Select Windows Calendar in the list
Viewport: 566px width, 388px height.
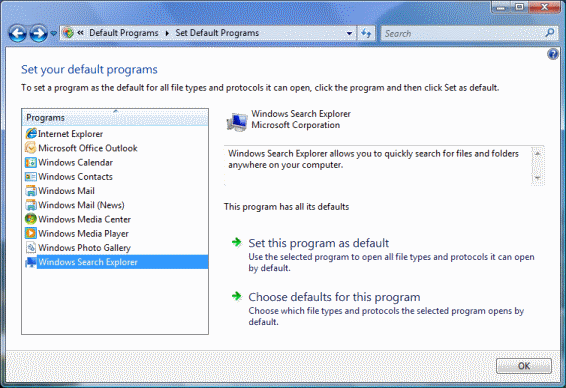[75, 162]
